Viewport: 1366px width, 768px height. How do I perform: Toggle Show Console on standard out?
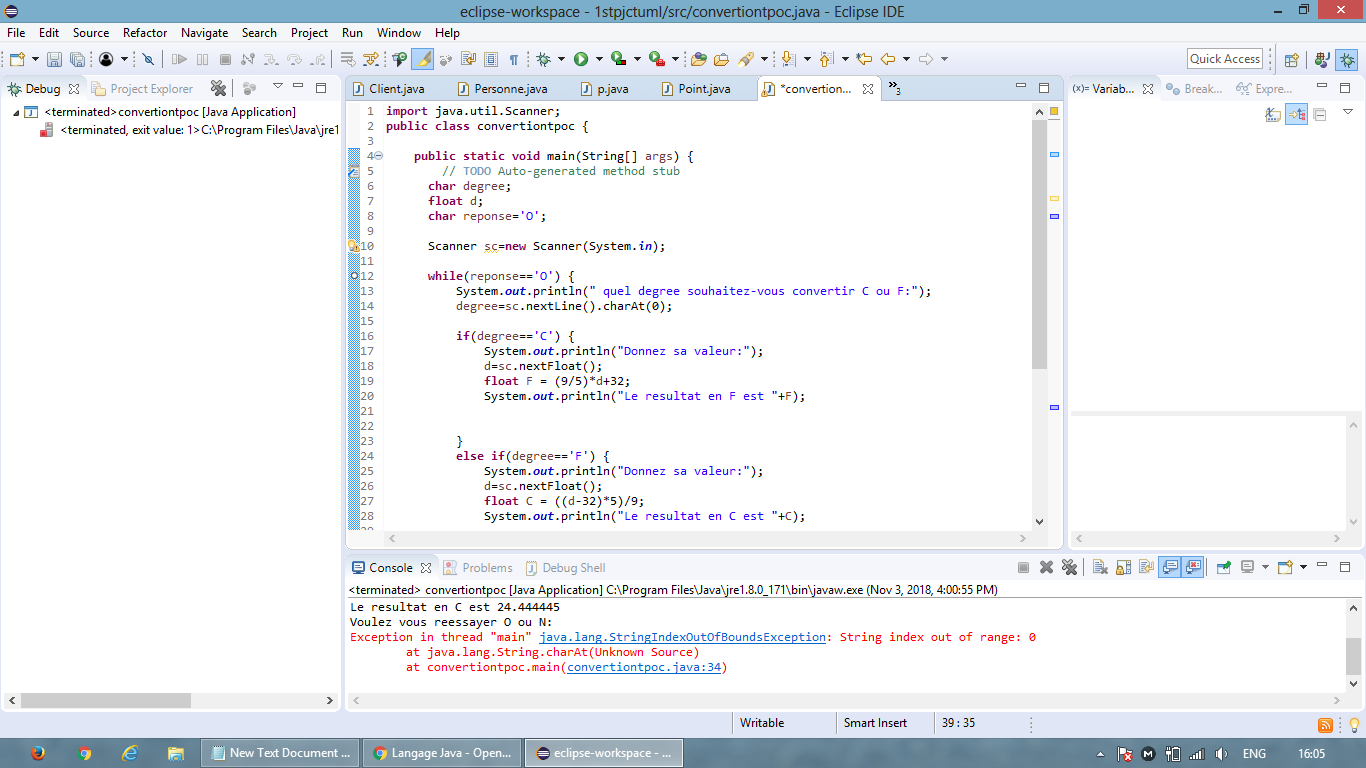point(1169,567)
